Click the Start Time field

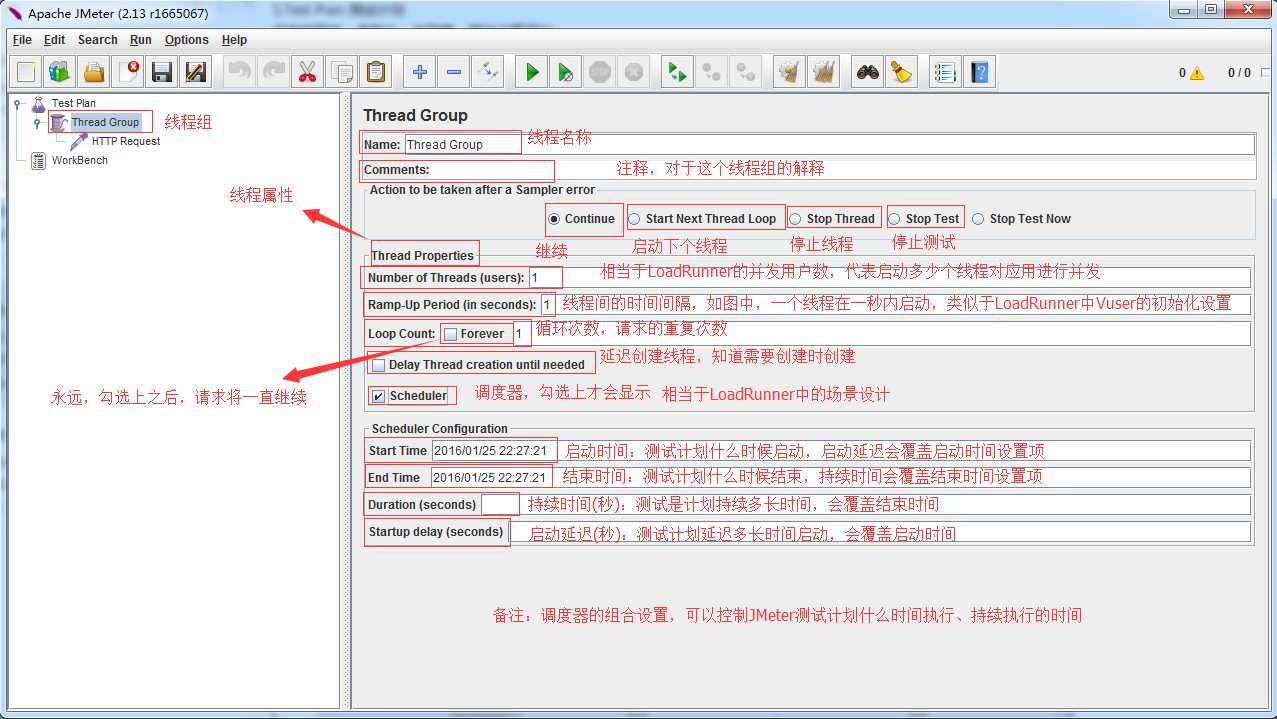841,451
